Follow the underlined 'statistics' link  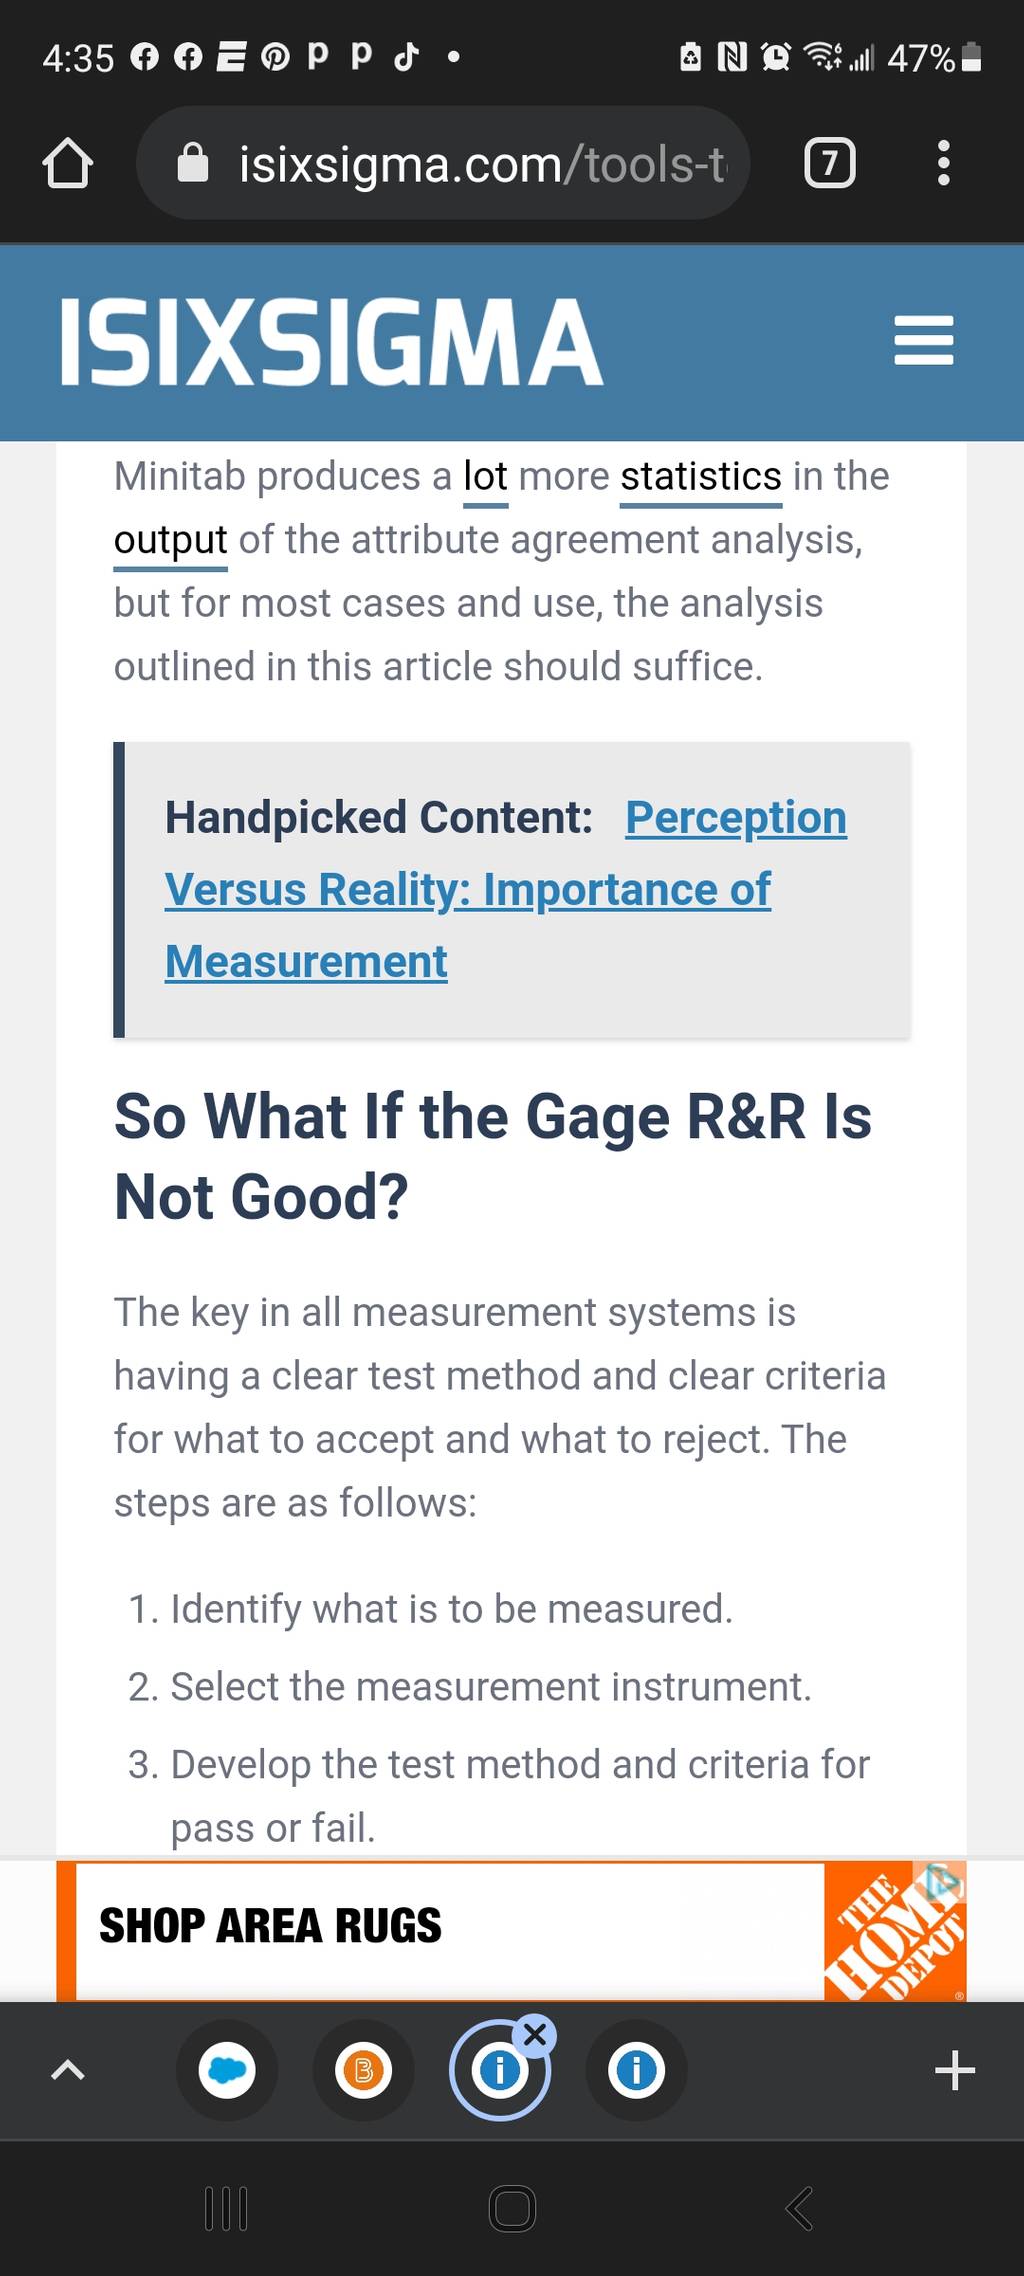[x=700, y=477]
